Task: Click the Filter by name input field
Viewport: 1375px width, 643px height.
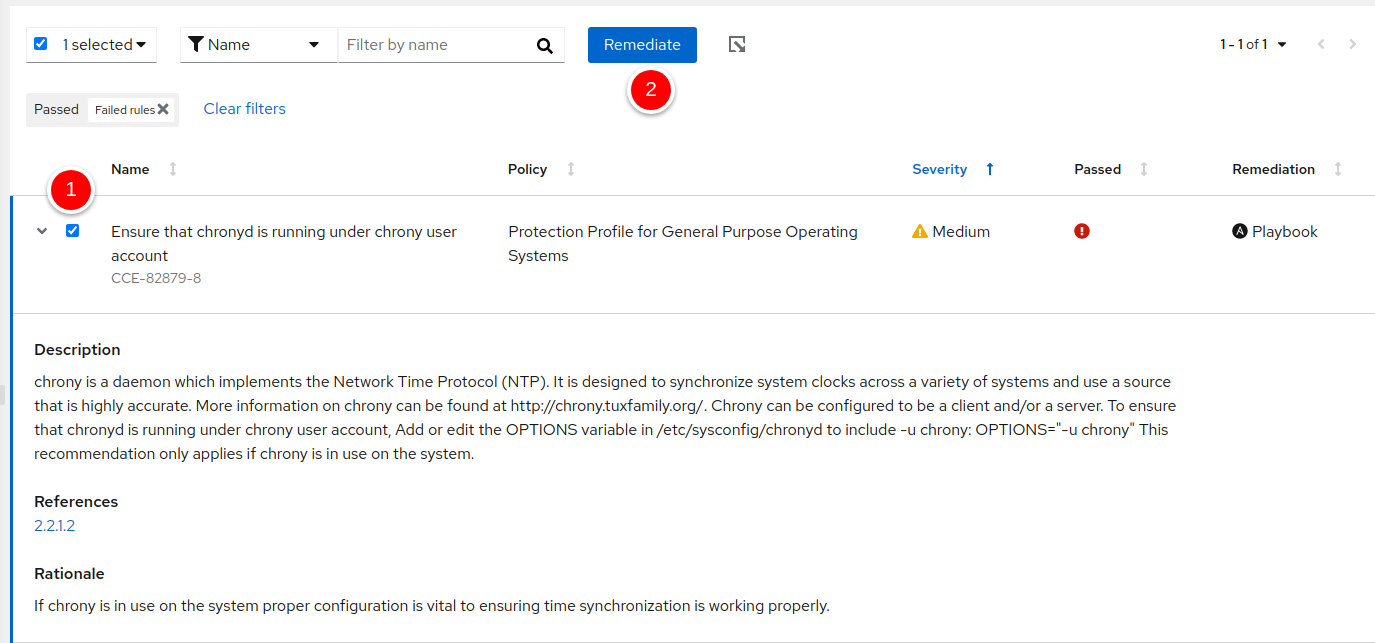Action: pos(435,45)
